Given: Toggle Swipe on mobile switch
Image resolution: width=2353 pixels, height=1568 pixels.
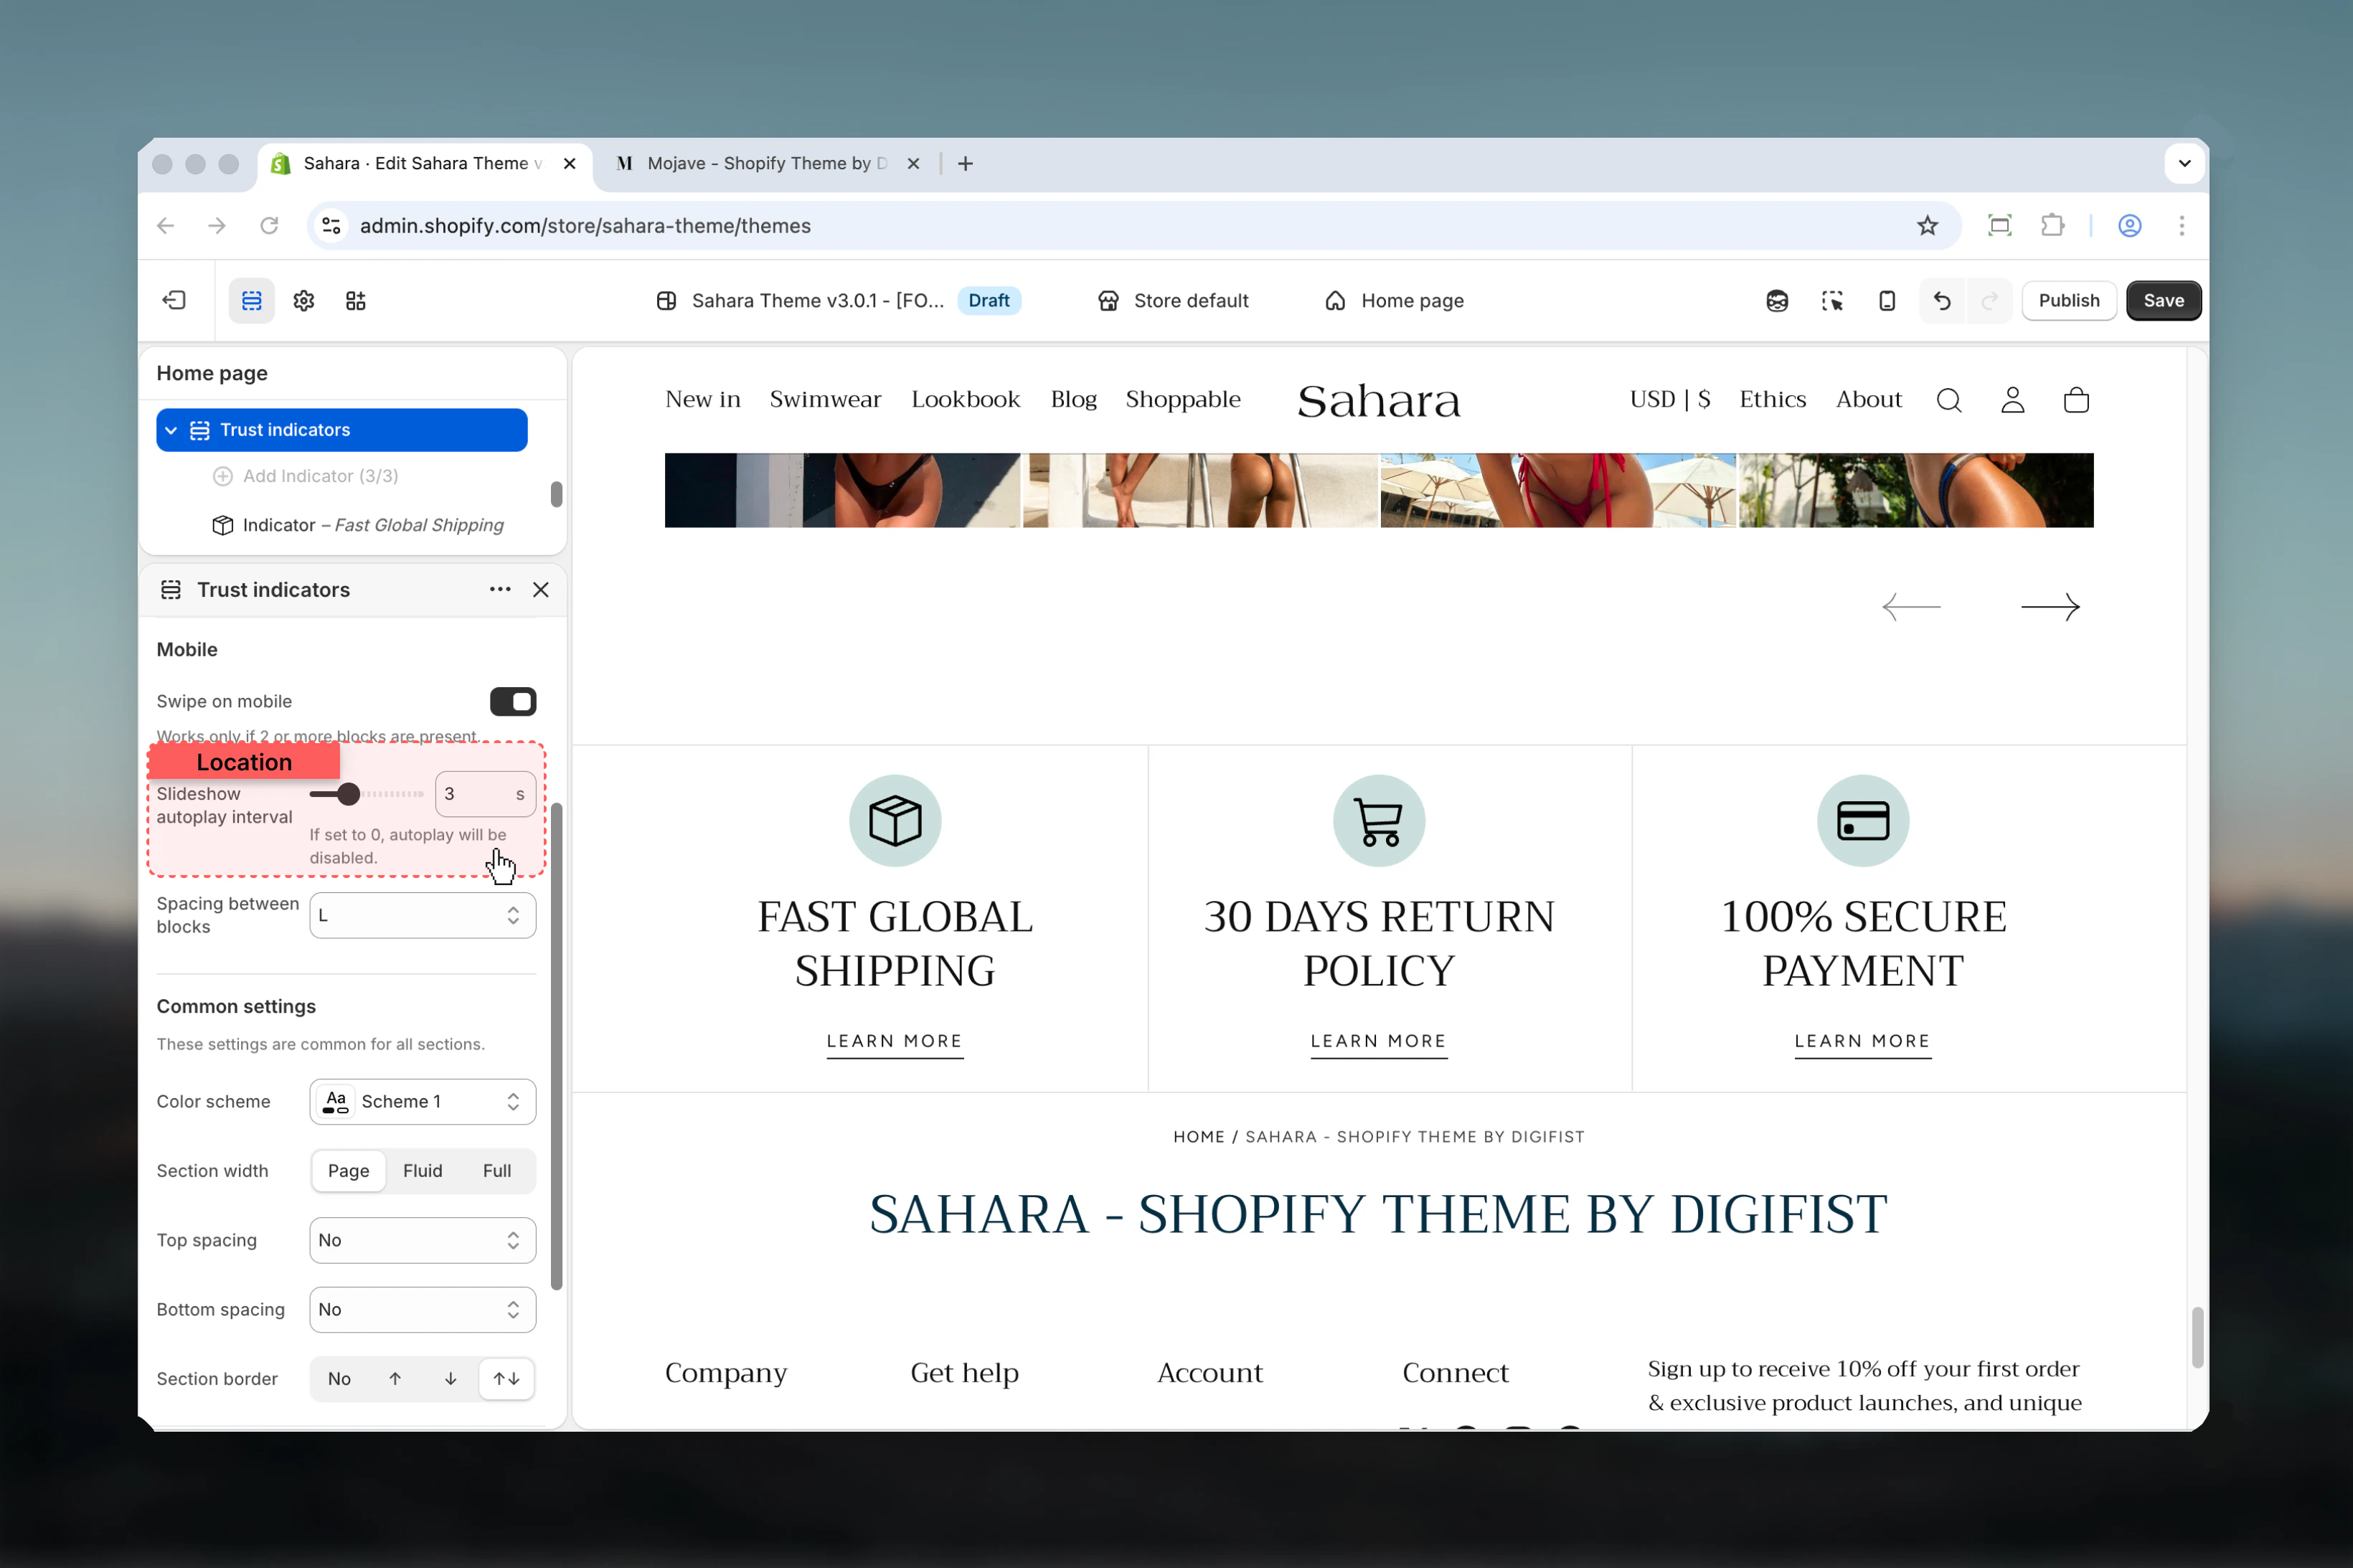Looking at the screenshot, I should point(513,702).
